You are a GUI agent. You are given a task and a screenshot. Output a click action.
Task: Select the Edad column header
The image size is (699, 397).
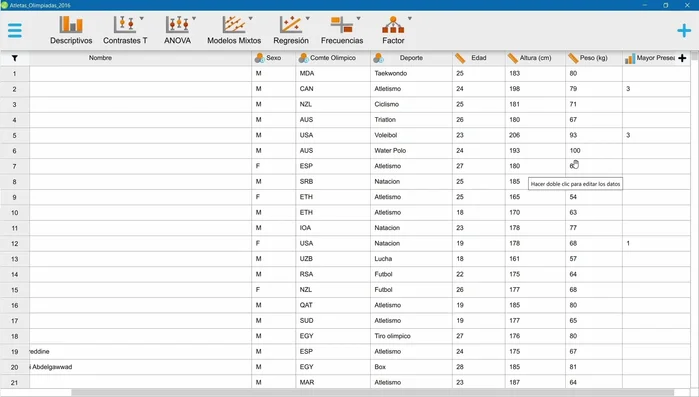(x=479, y=58)
